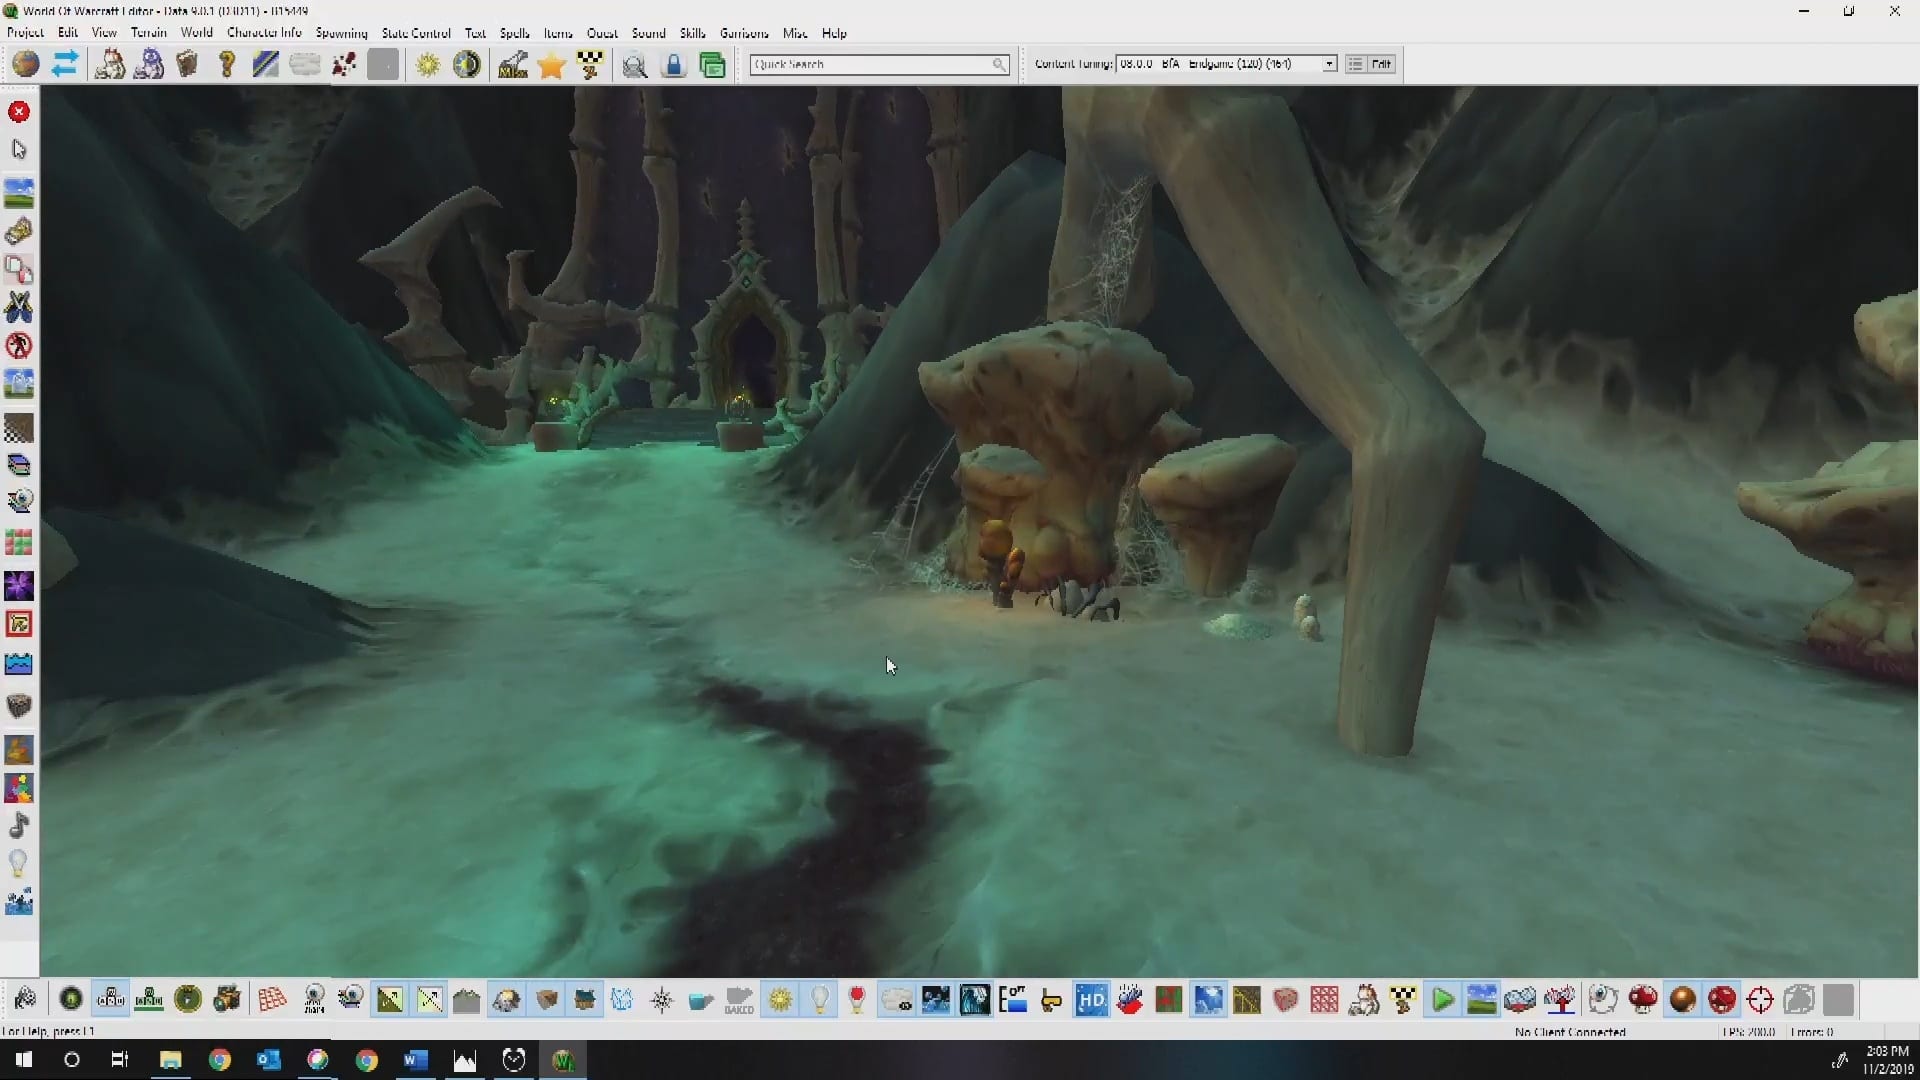Screen dimensions: 1920x1080
Task: Click the blue swap arrows icon
Action: click(65, 65)
